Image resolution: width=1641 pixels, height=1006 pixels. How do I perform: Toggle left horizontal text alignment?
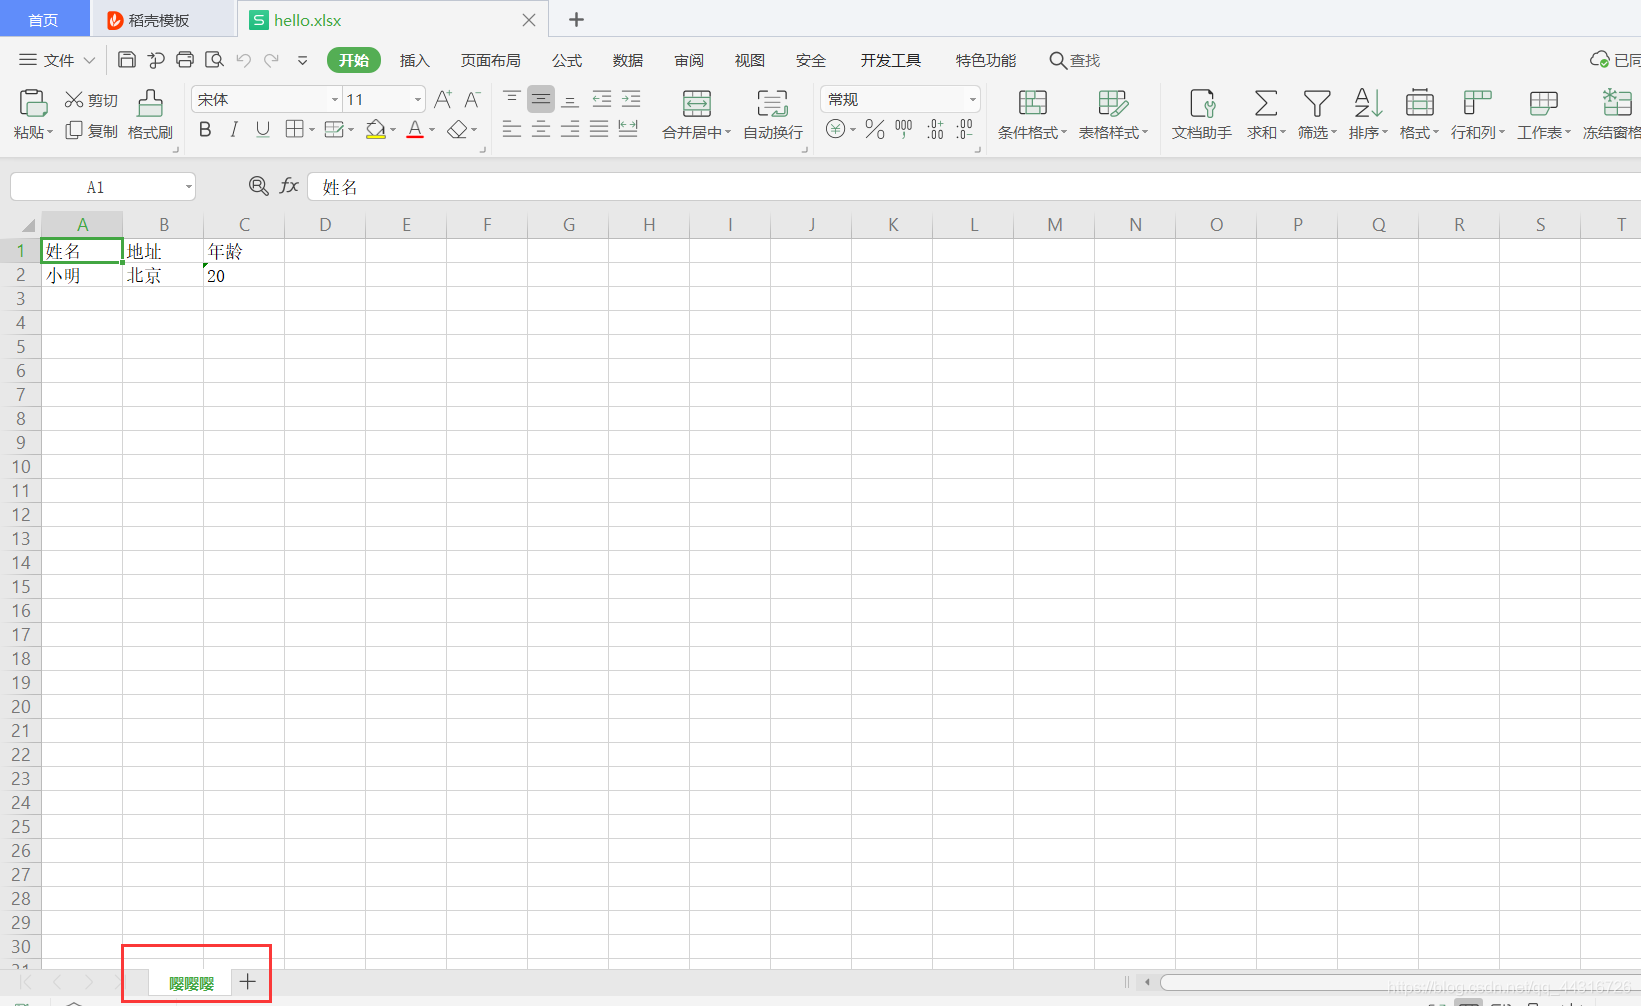[512, 129]
